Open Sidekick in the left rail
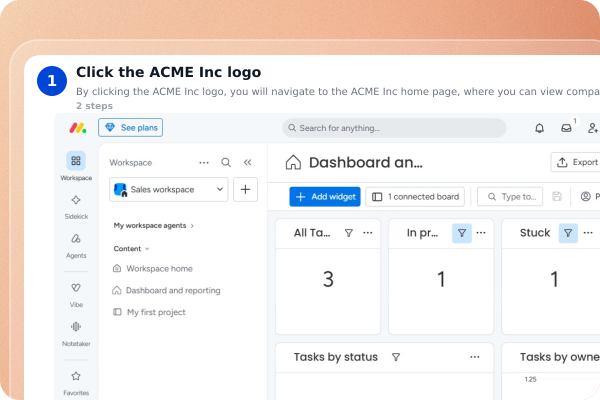 (76, 207)
